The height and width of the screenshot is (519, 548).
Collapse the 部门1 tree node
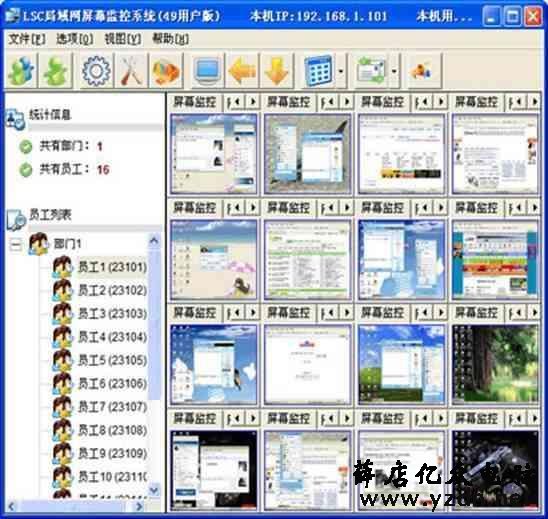[15, 244]
